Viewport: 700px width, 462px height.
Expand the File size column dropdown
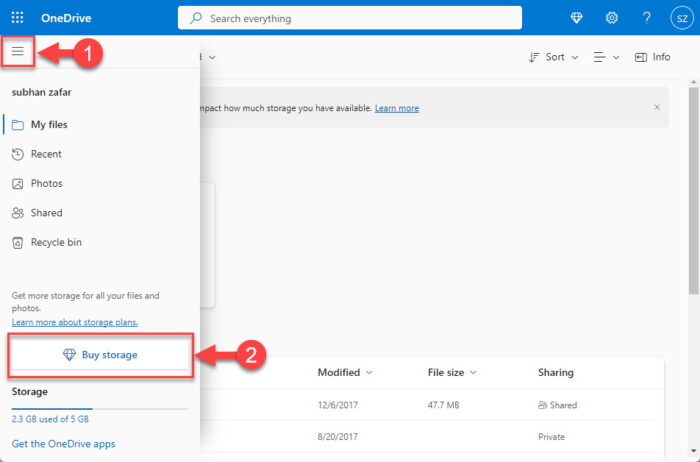473,373
